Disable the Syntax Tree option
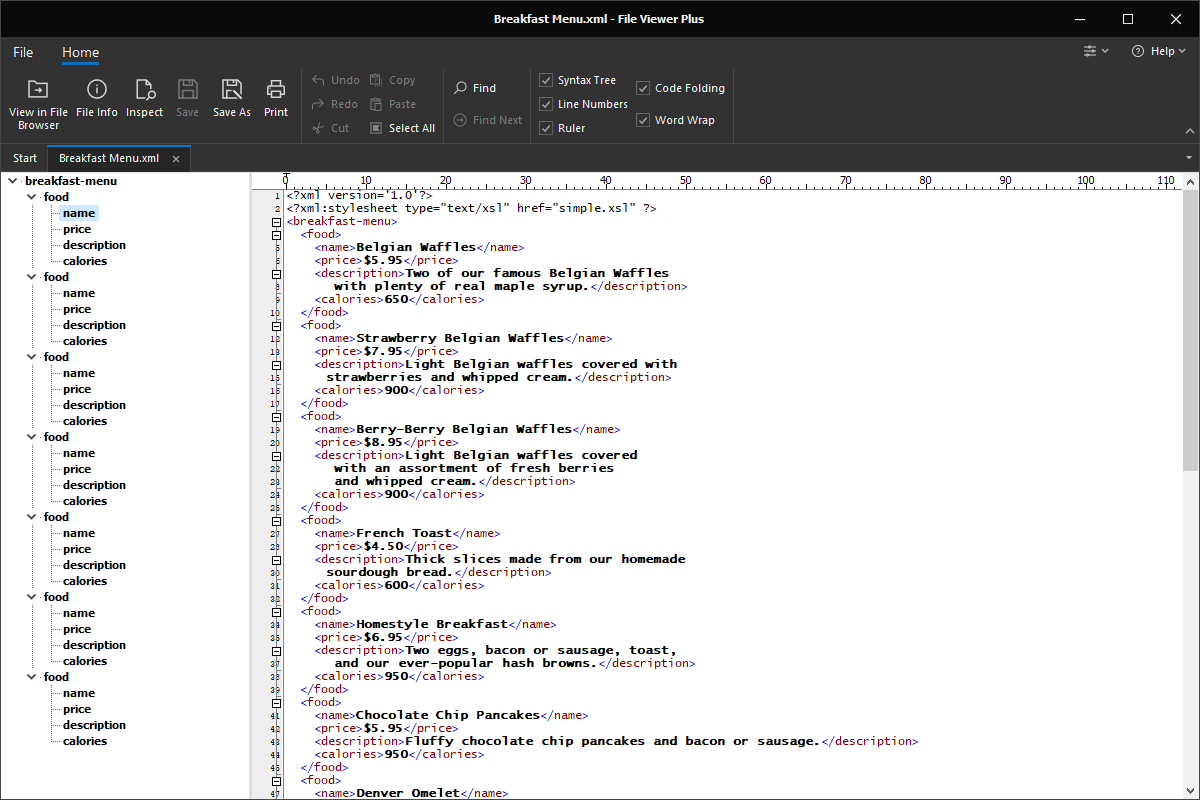 coord(546,80)
